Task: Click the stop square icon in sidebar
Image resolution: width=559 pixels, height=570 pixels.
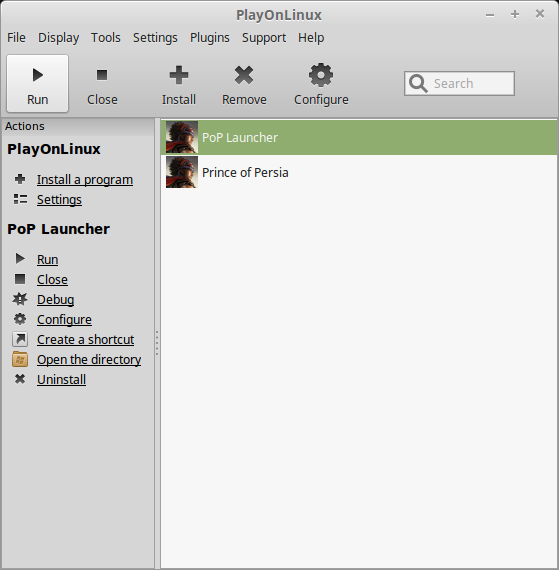Action: pyautogui.click(x=20, y=279)
